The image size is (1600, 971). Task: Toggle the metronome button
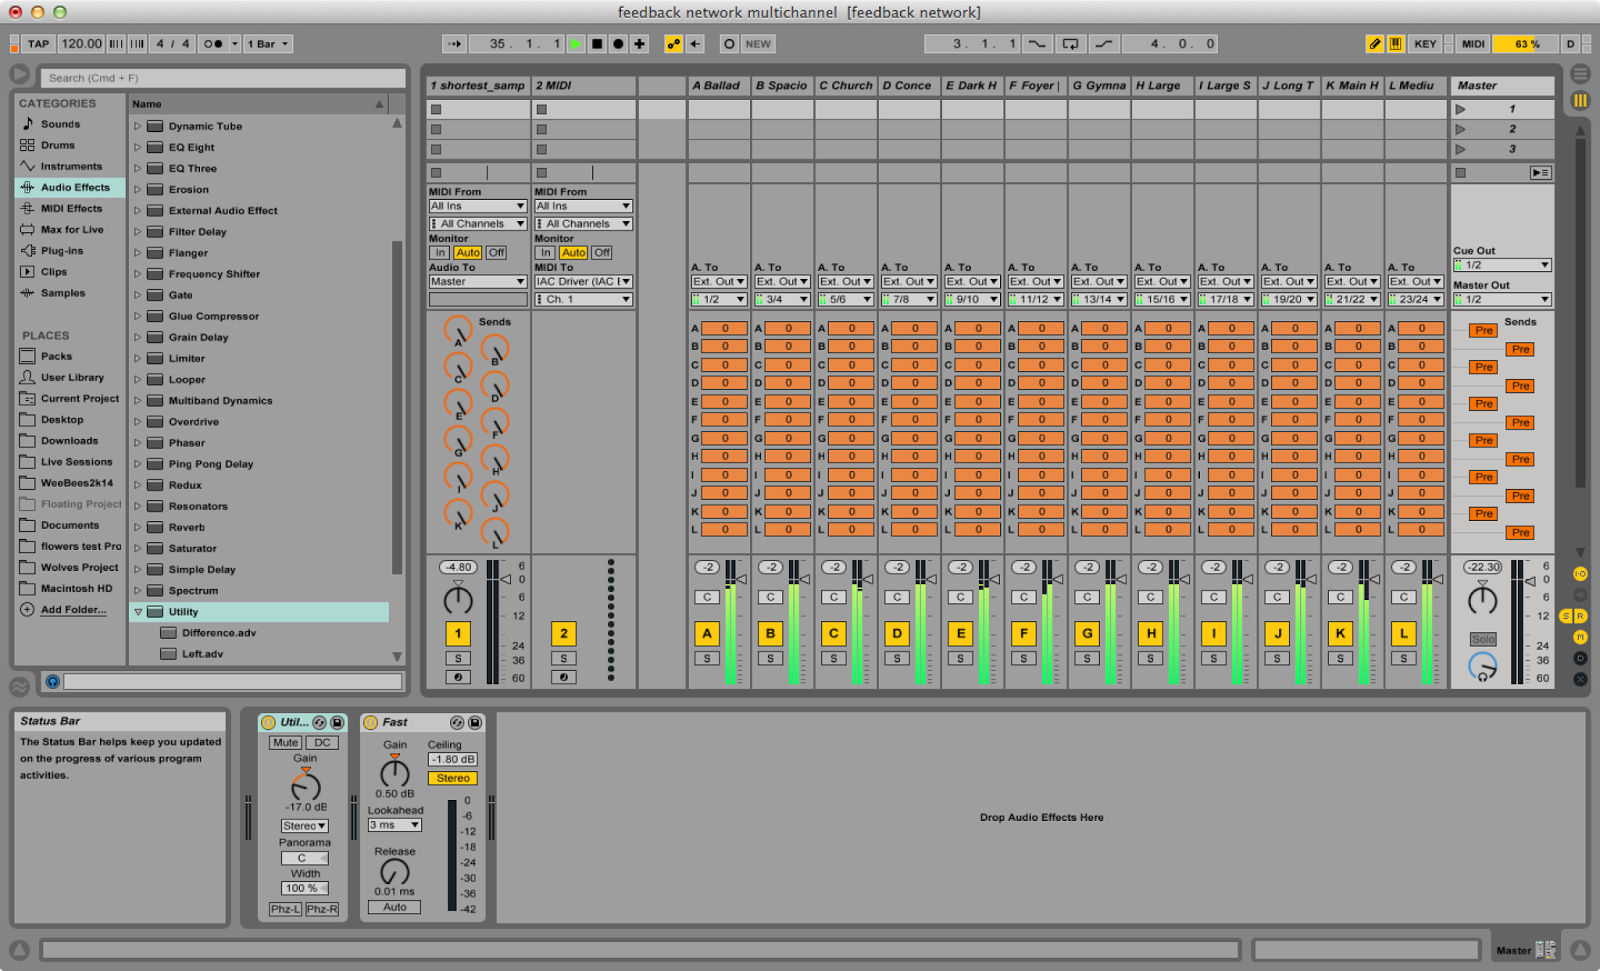click(213, 44)
